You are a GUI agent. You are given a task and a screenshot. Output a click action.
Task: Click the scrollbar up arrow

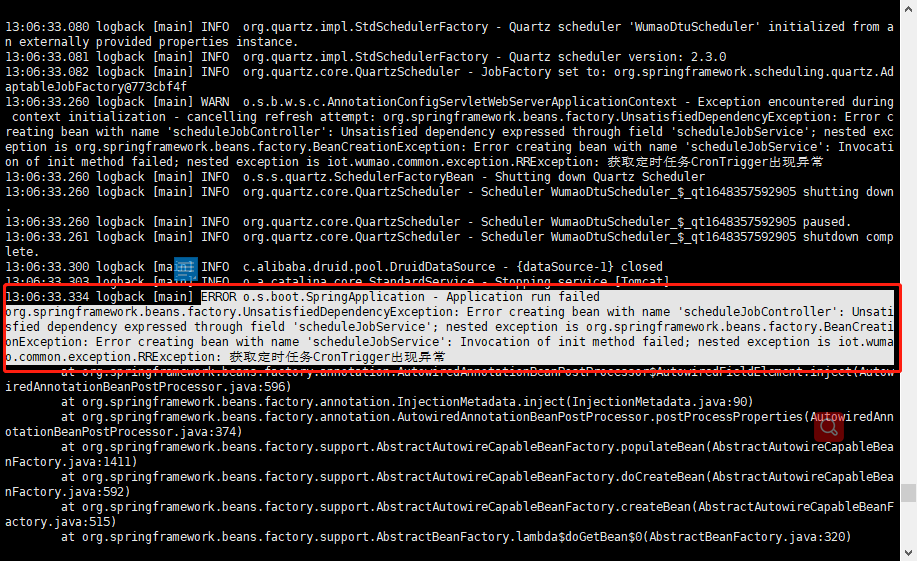[908, 8]
